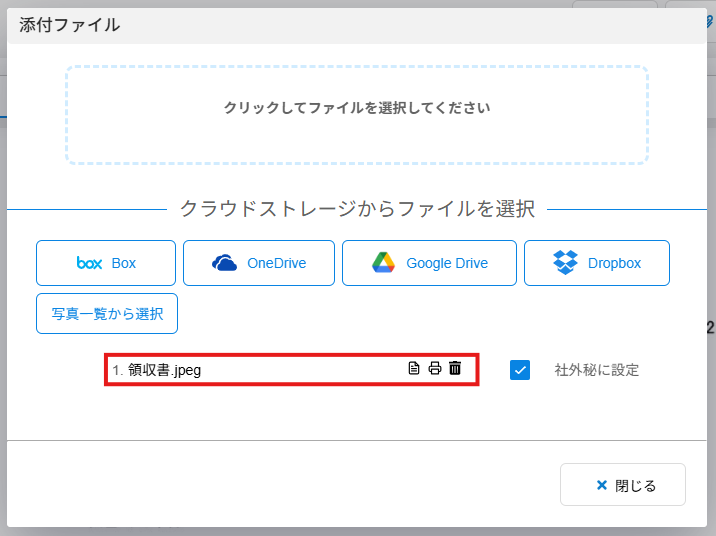Open the preview document icon for 領収書.jpeg
Image resolution: width=716 pixels, height=536 pixels.
pyautogui.click(x=414, y=368)
